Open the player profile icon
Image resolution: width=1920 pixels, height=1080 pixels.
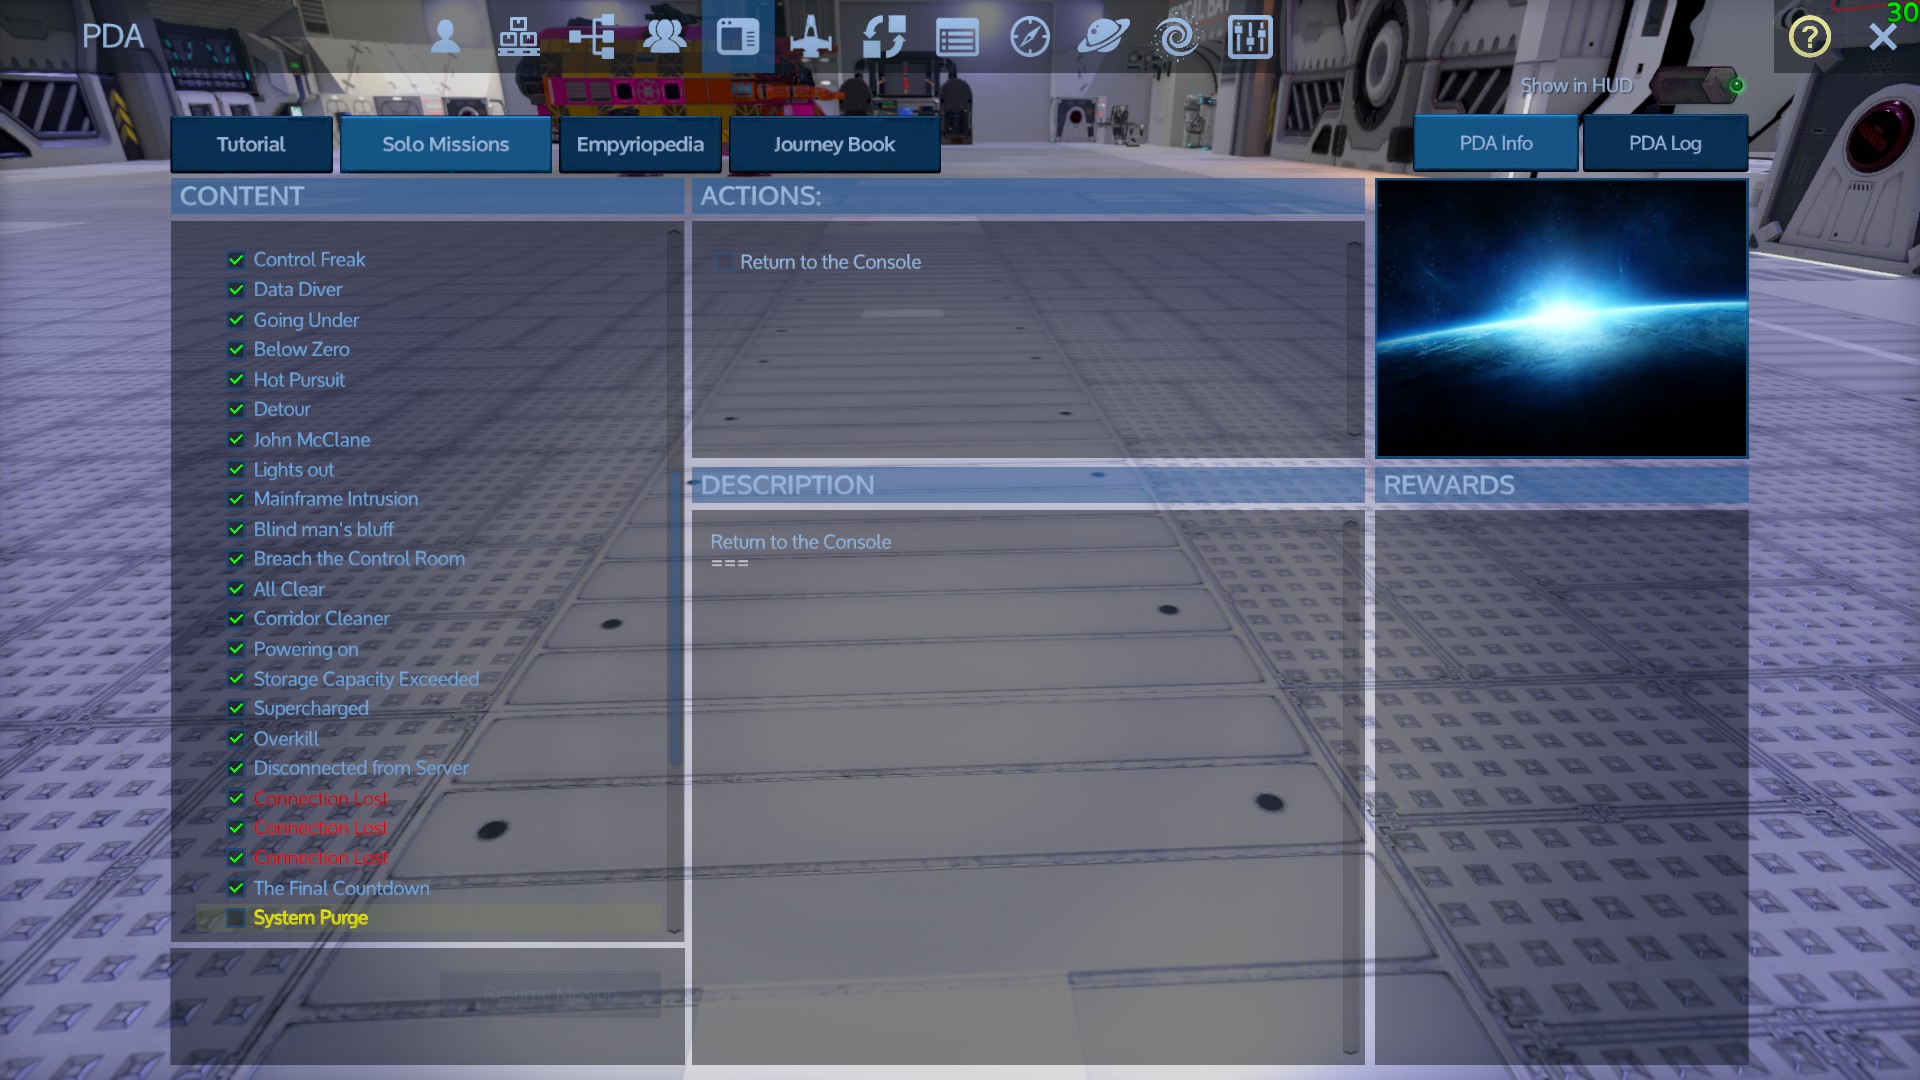[x=446, y=37]
